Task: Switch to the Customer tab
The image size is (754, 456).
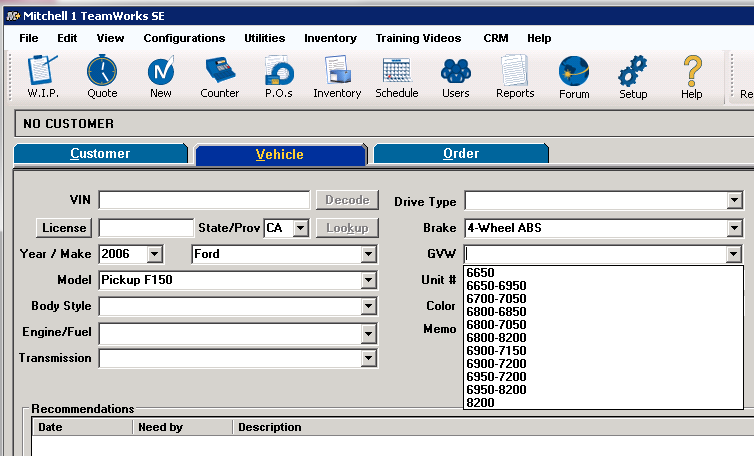Action: [100, 153]
